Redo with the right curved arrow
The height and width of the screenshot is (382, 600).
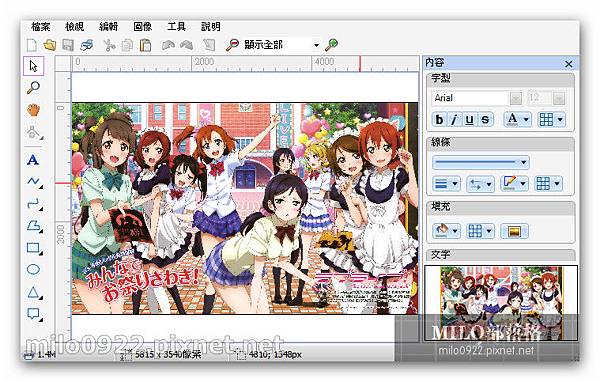(187, 45)
